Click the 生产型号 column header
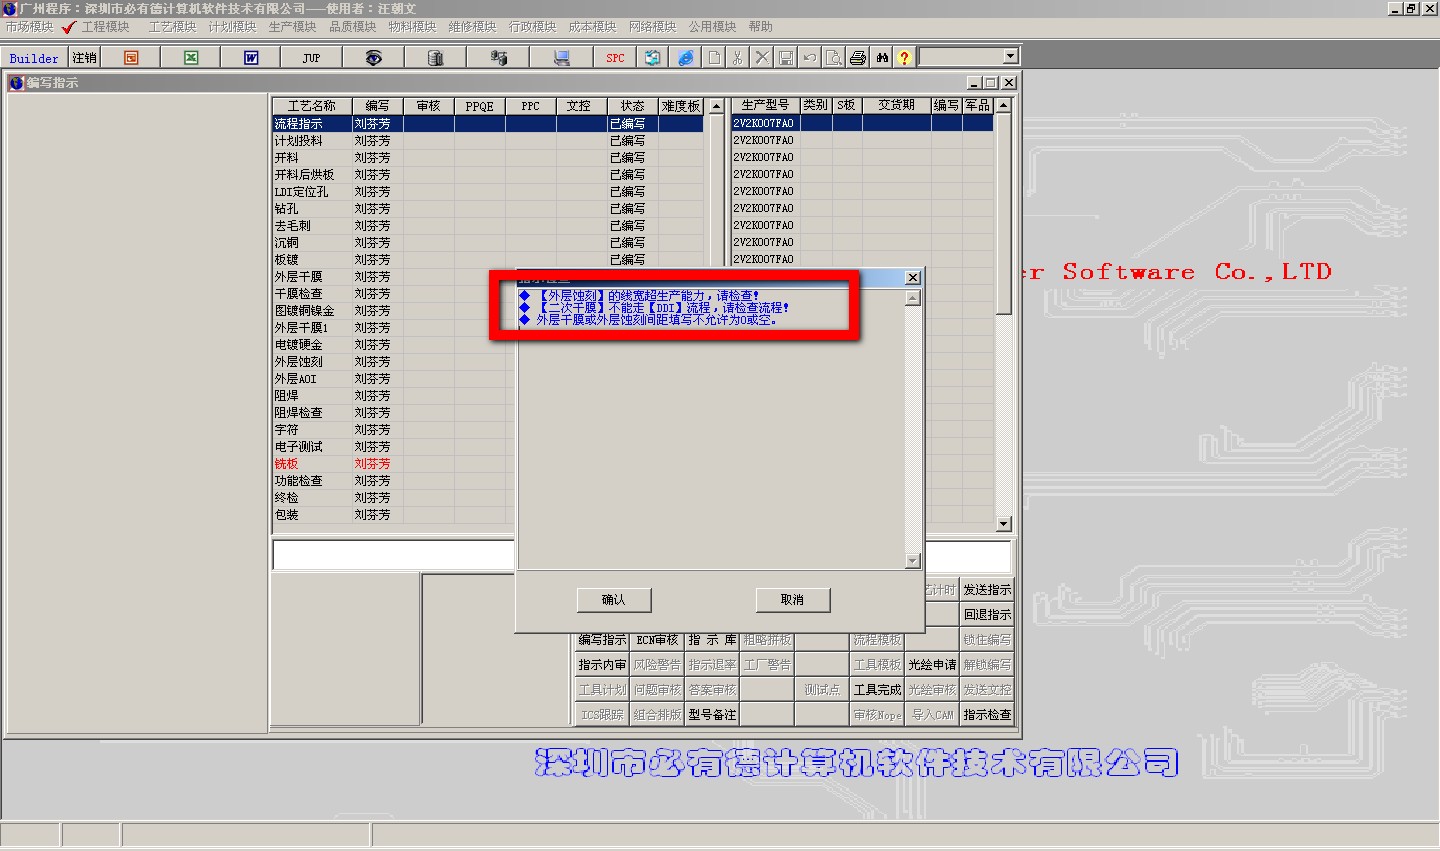Screen dimensions: 1440x851 765,105
